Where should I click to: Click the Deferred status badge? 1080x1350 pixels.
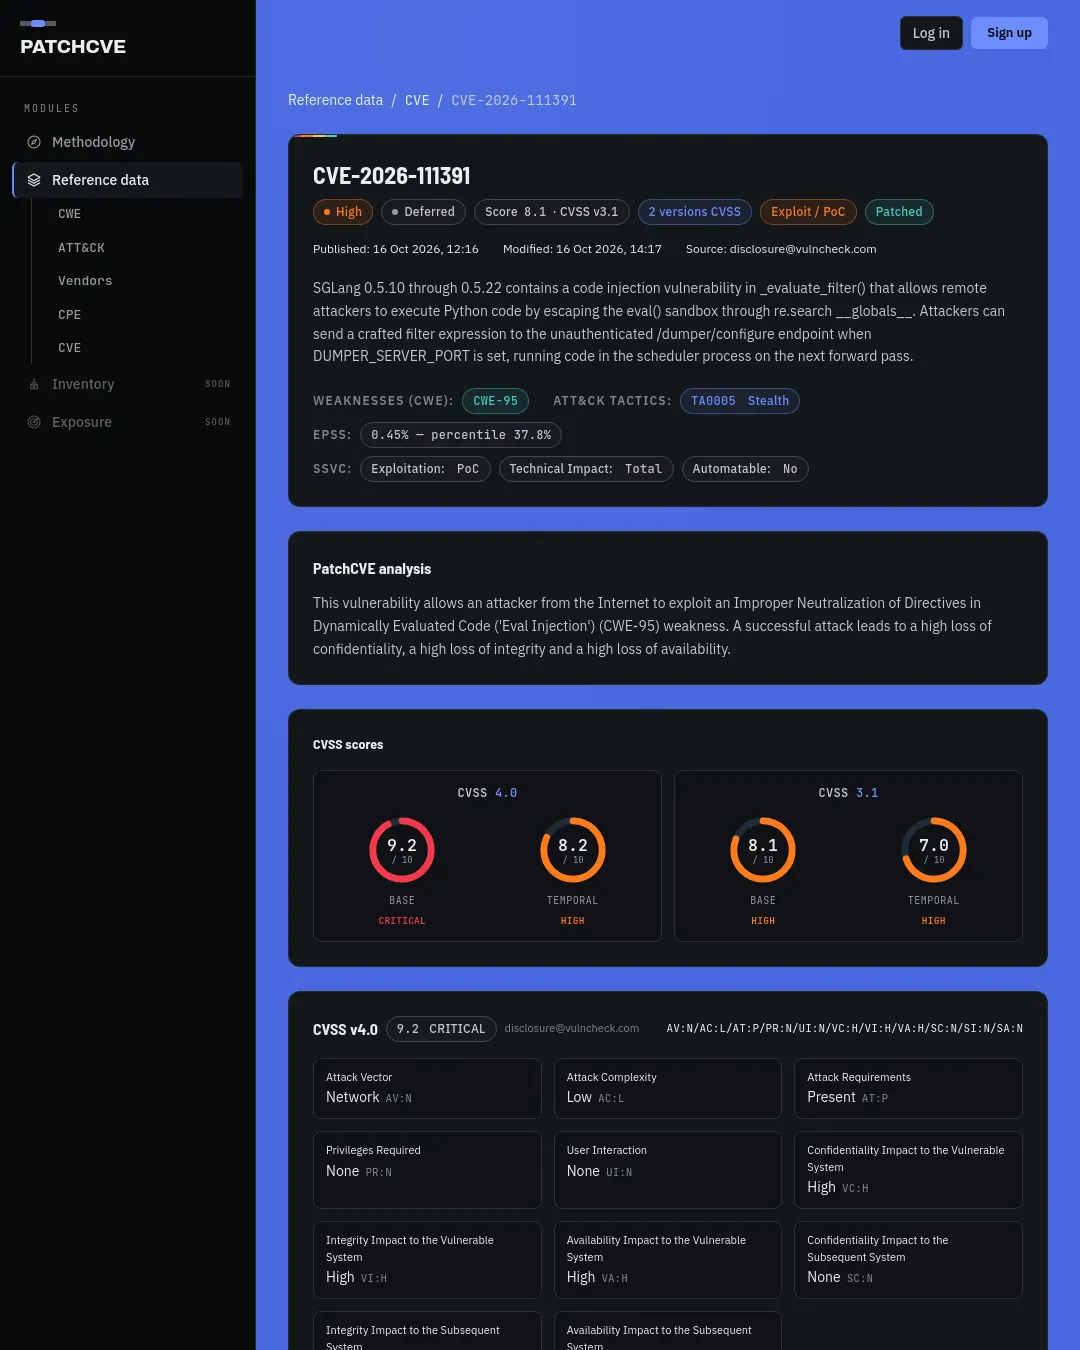tap(423, 212)
